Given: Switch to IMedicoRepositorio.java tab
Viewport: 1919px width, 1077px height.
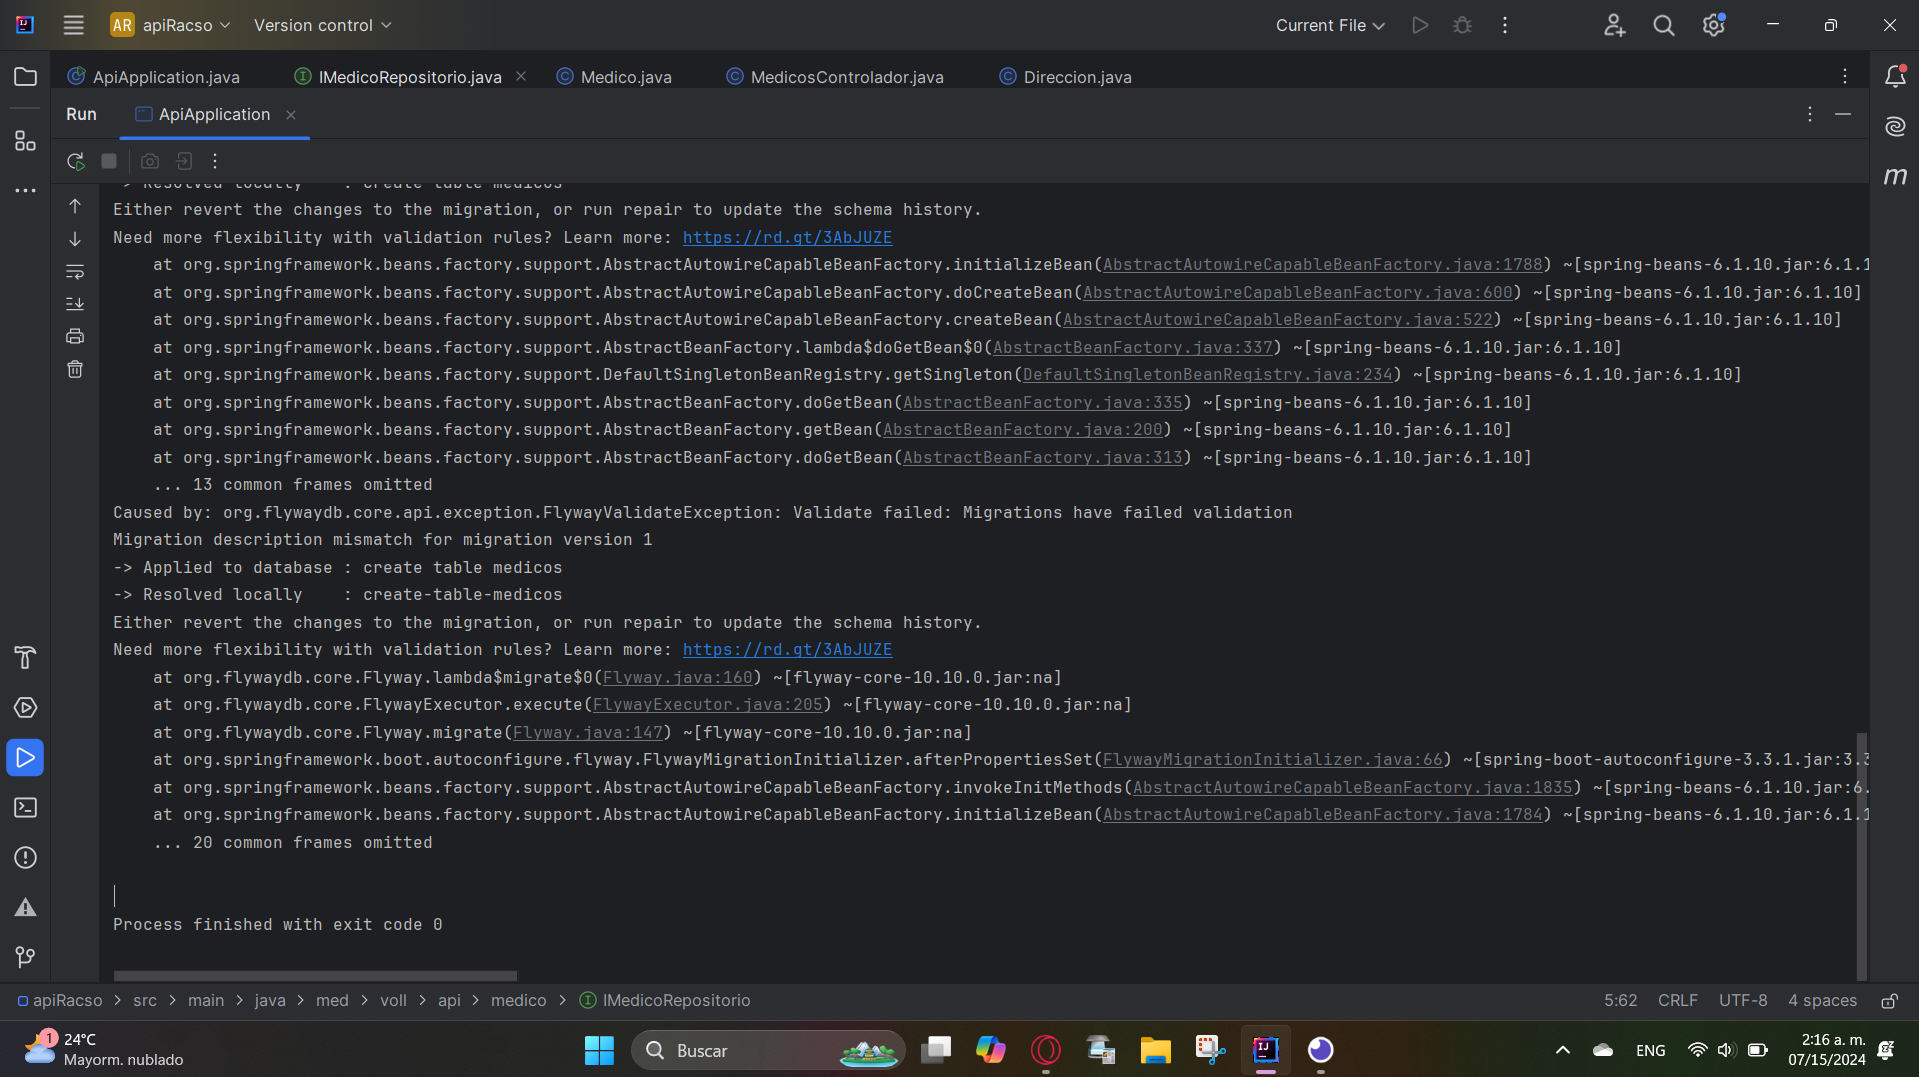Looking at the screenshot, I should (410, 77).
